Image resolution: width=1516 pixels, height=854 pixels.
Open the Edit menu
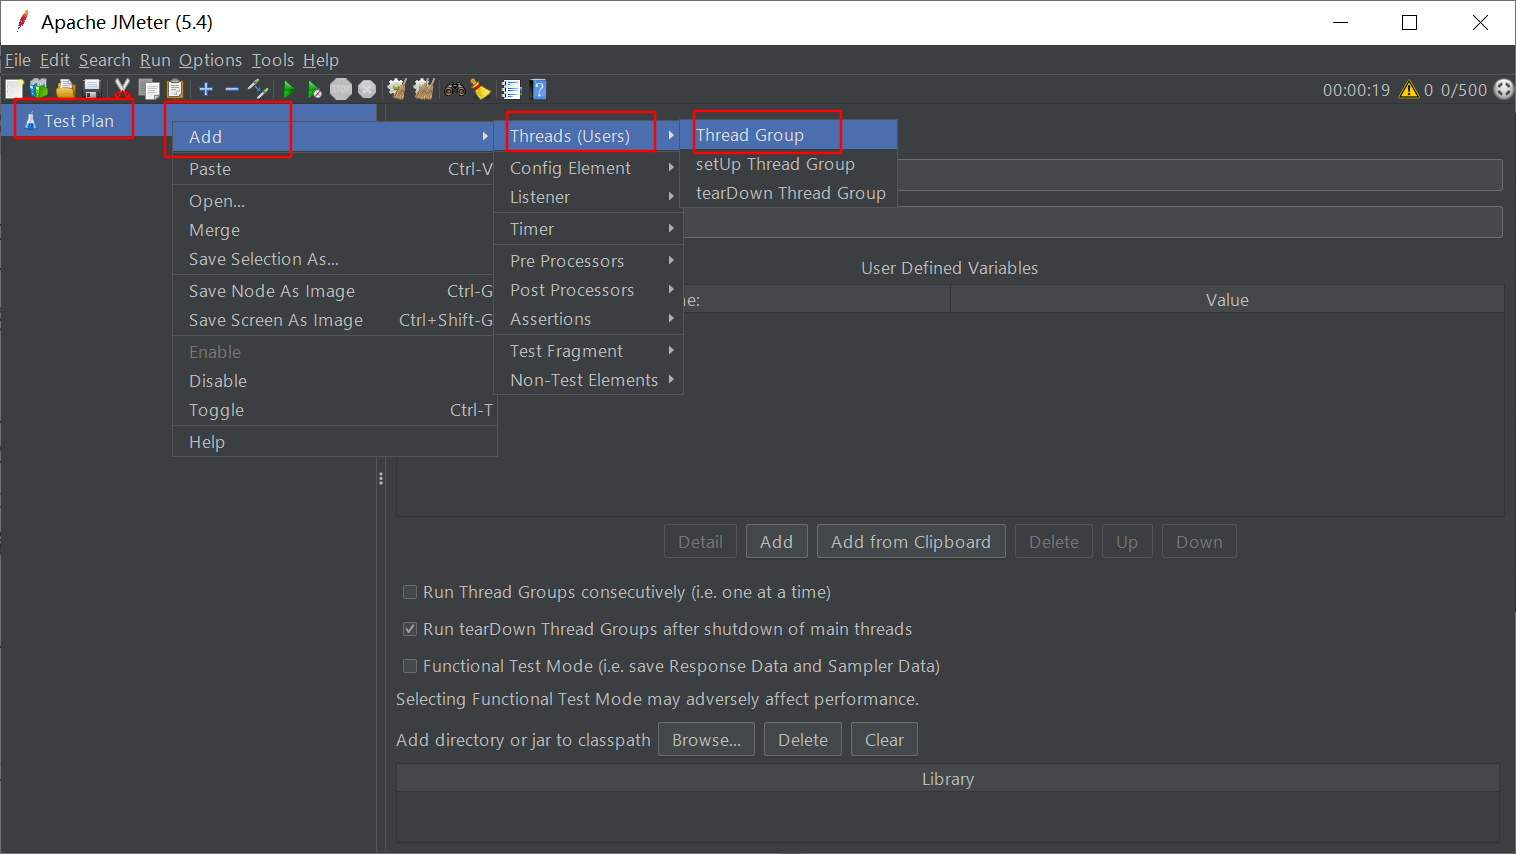click(x=55, y=60)
